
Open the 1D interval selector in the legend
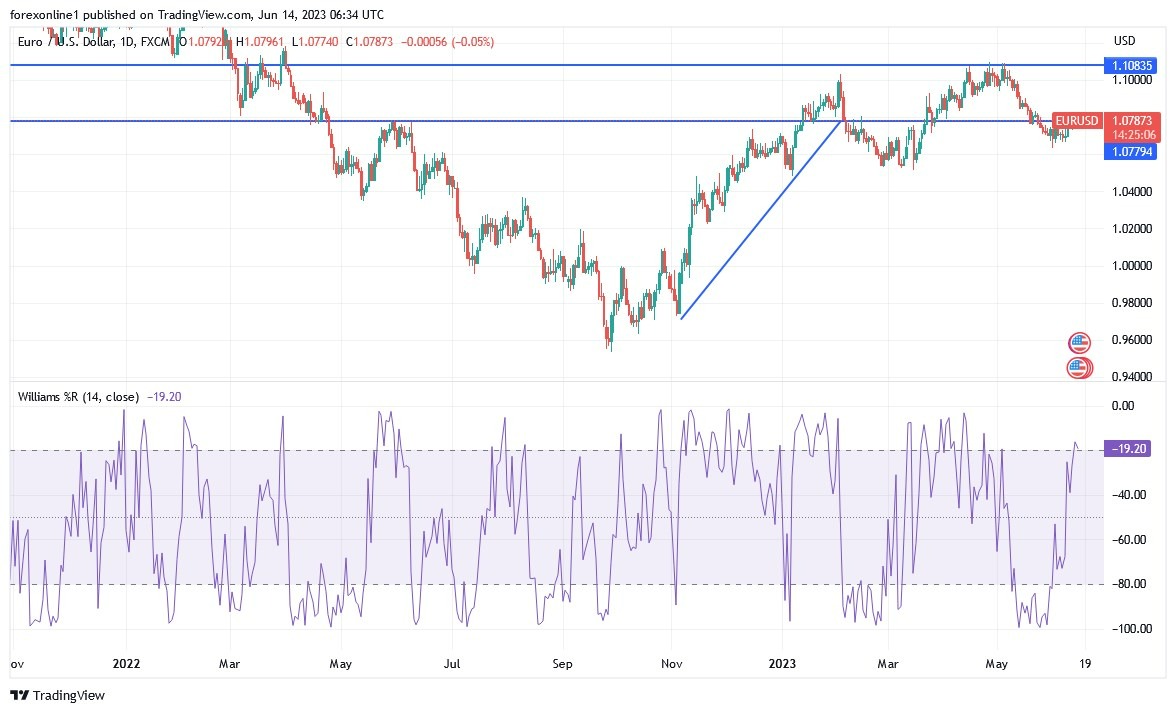pos(126,44)
